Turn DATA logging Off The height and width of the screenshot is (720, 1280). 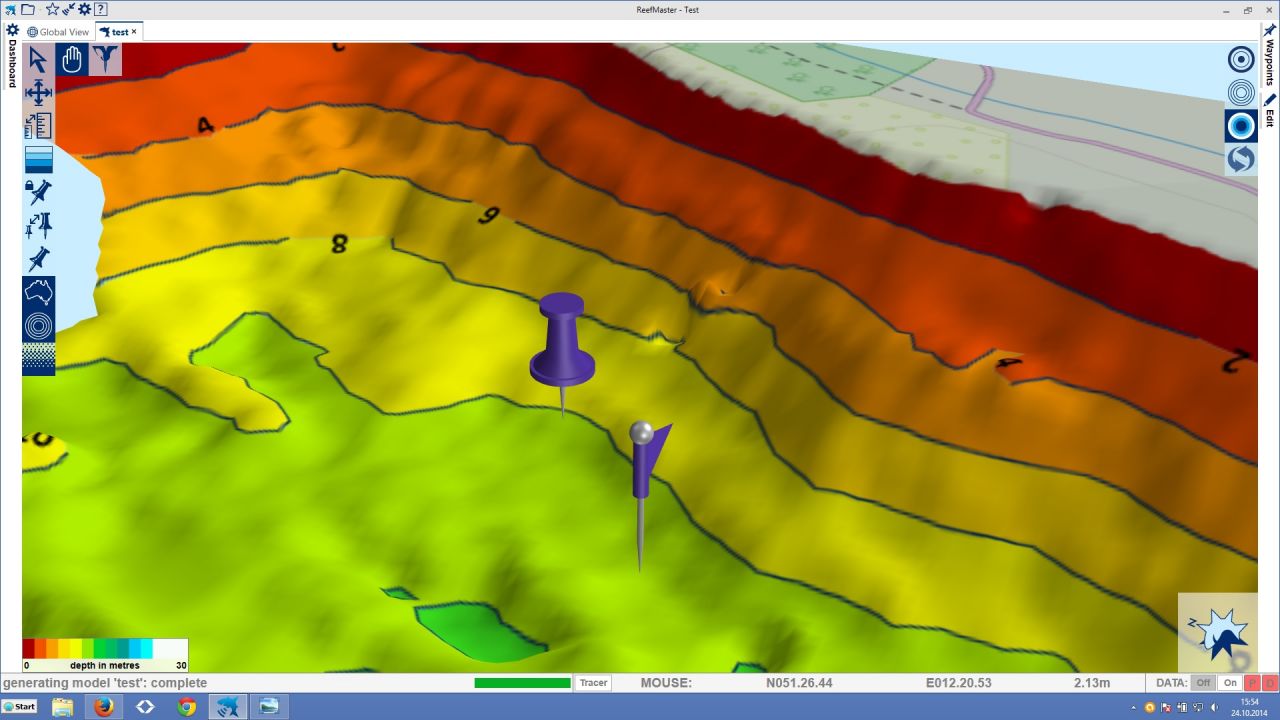(1203, 683)
